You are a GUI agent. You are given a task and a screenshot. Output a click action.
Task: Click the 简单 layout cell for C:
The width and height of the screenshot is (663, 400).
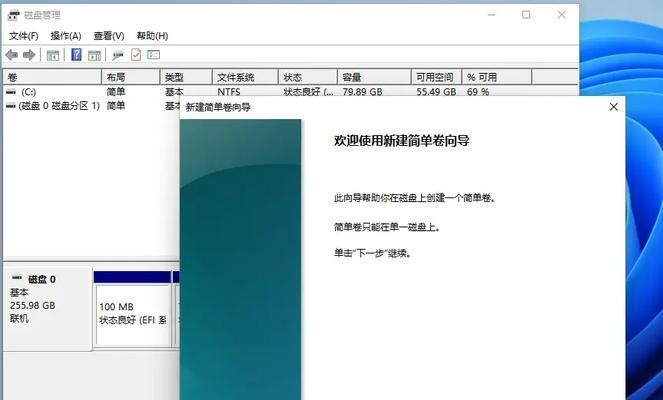(115, 92)
